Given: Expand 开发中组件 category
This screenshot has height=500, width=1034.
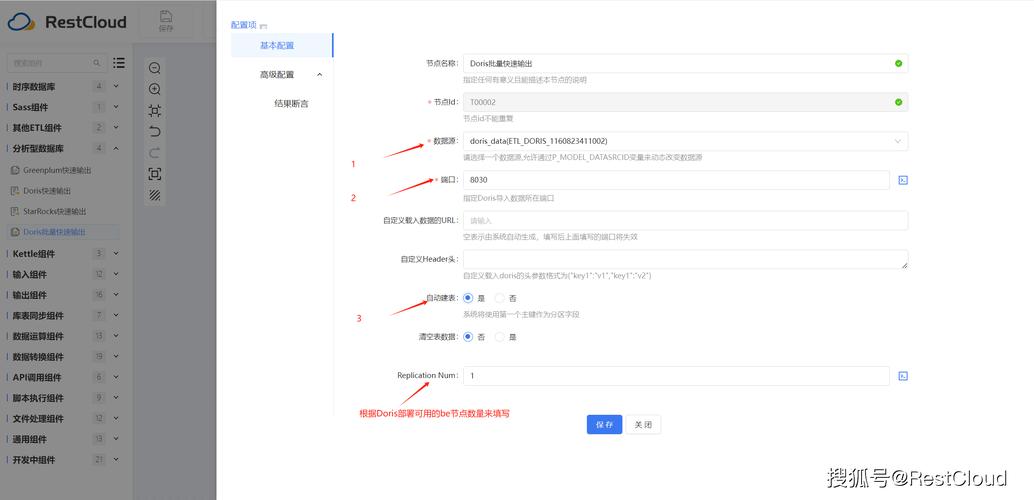Looking at the screenshot, I should [x=116, y=460].
